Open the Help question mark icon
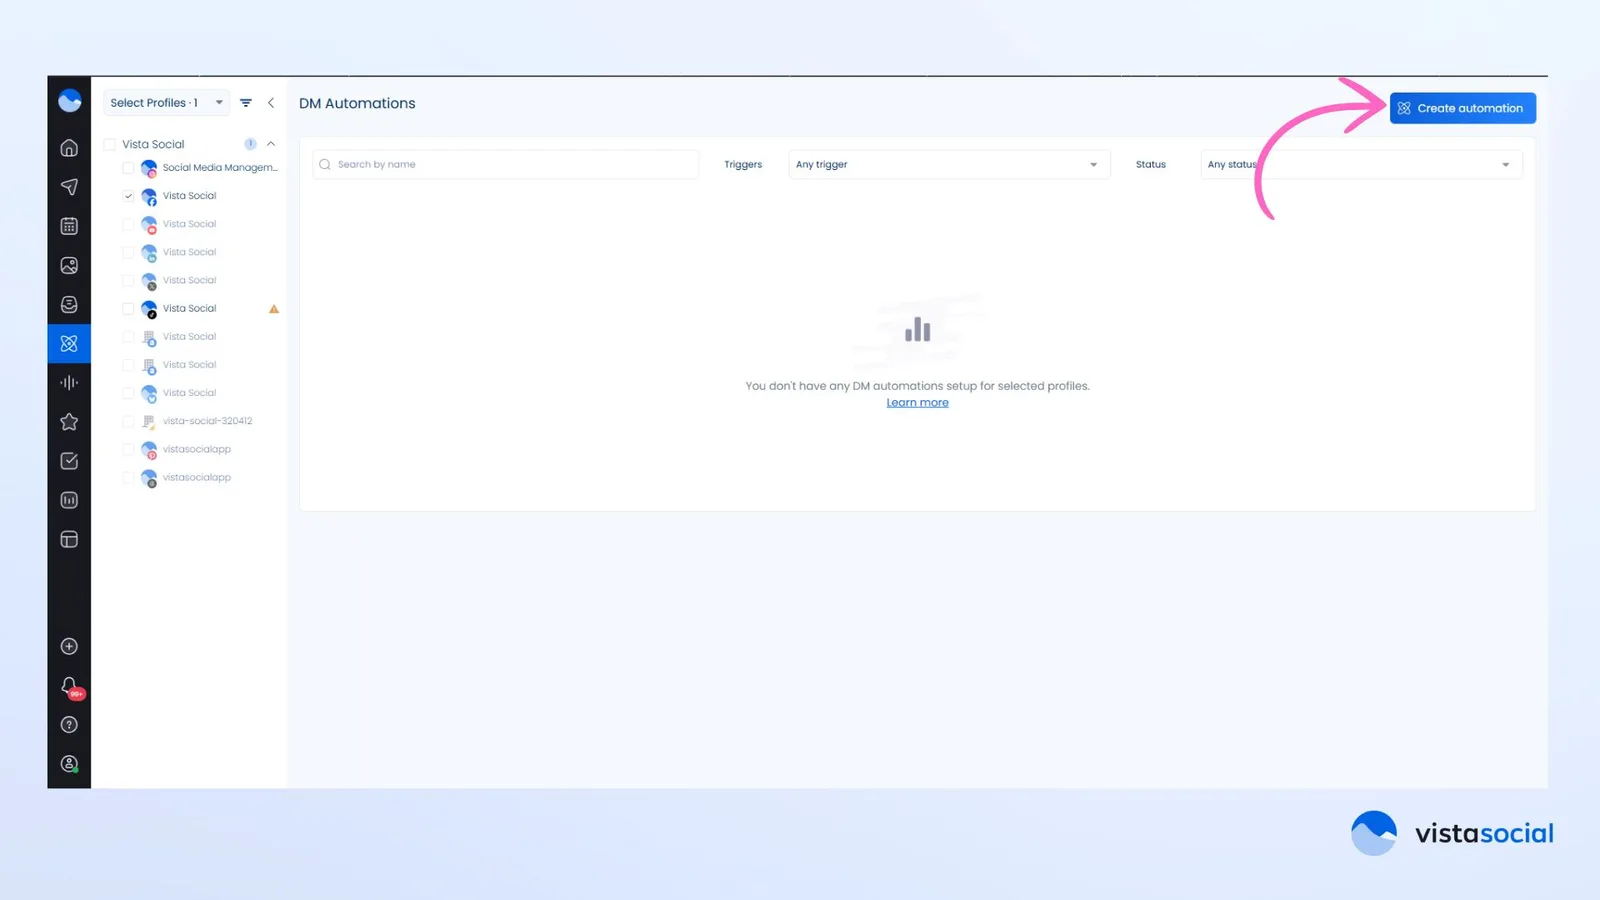The image size is (1600, 900). (x=69, y=725)
